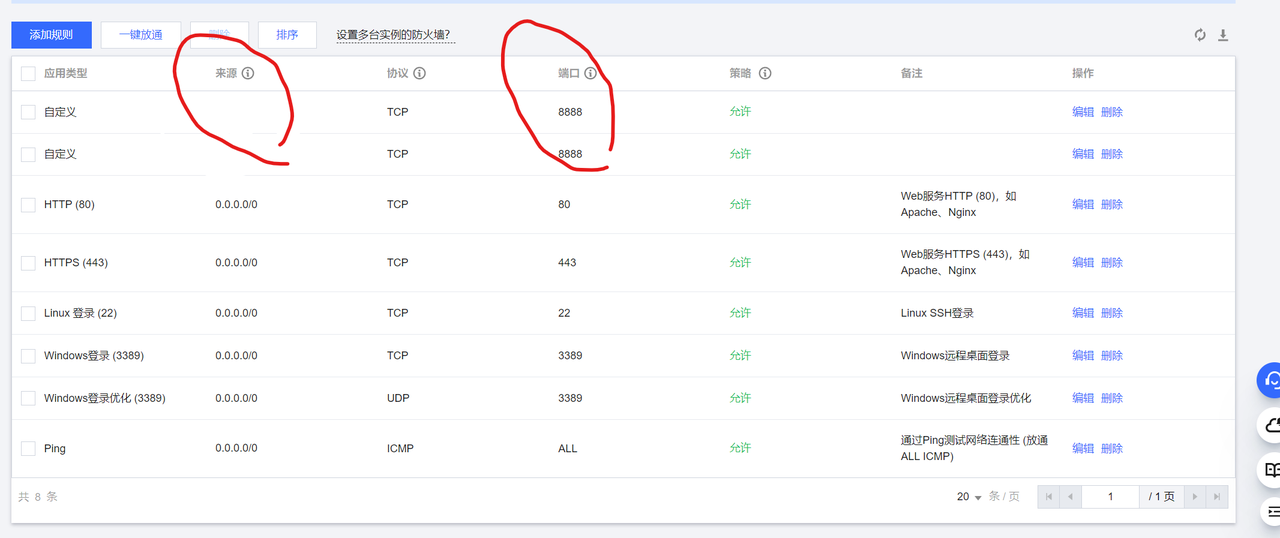
Task: Click the refresh icon above the table
Action: click(1200, 35)
